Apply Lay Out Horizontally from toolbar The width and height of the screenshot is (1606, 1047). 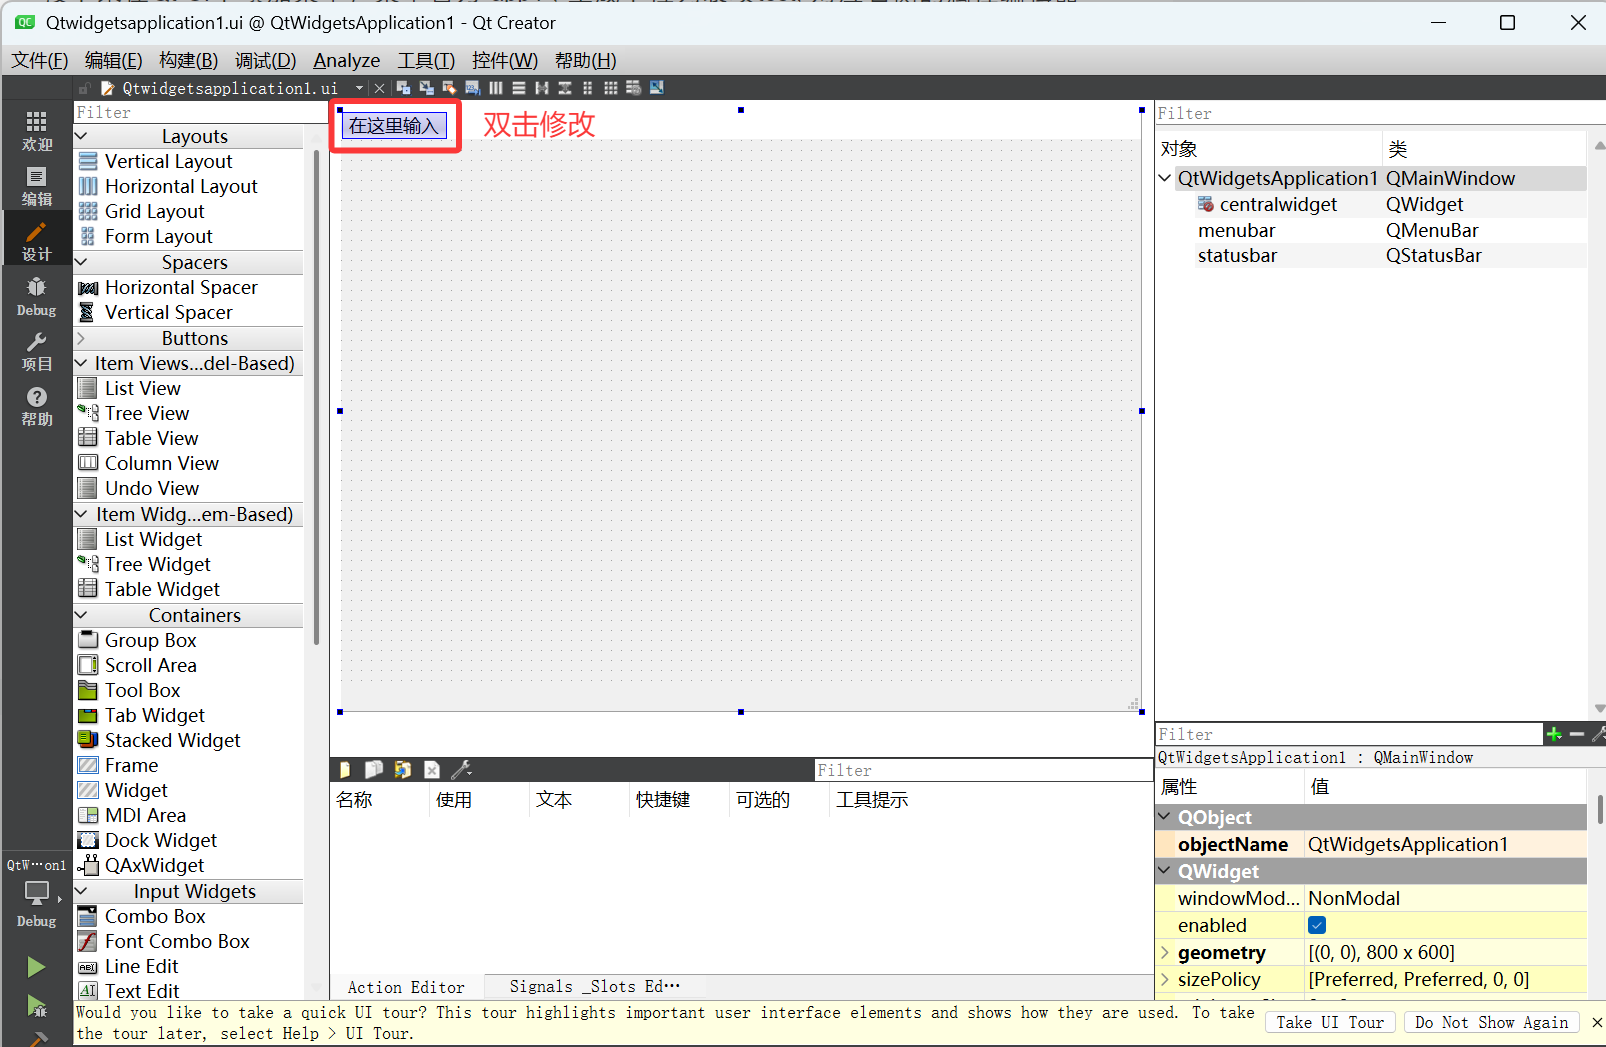click(496, 88)
